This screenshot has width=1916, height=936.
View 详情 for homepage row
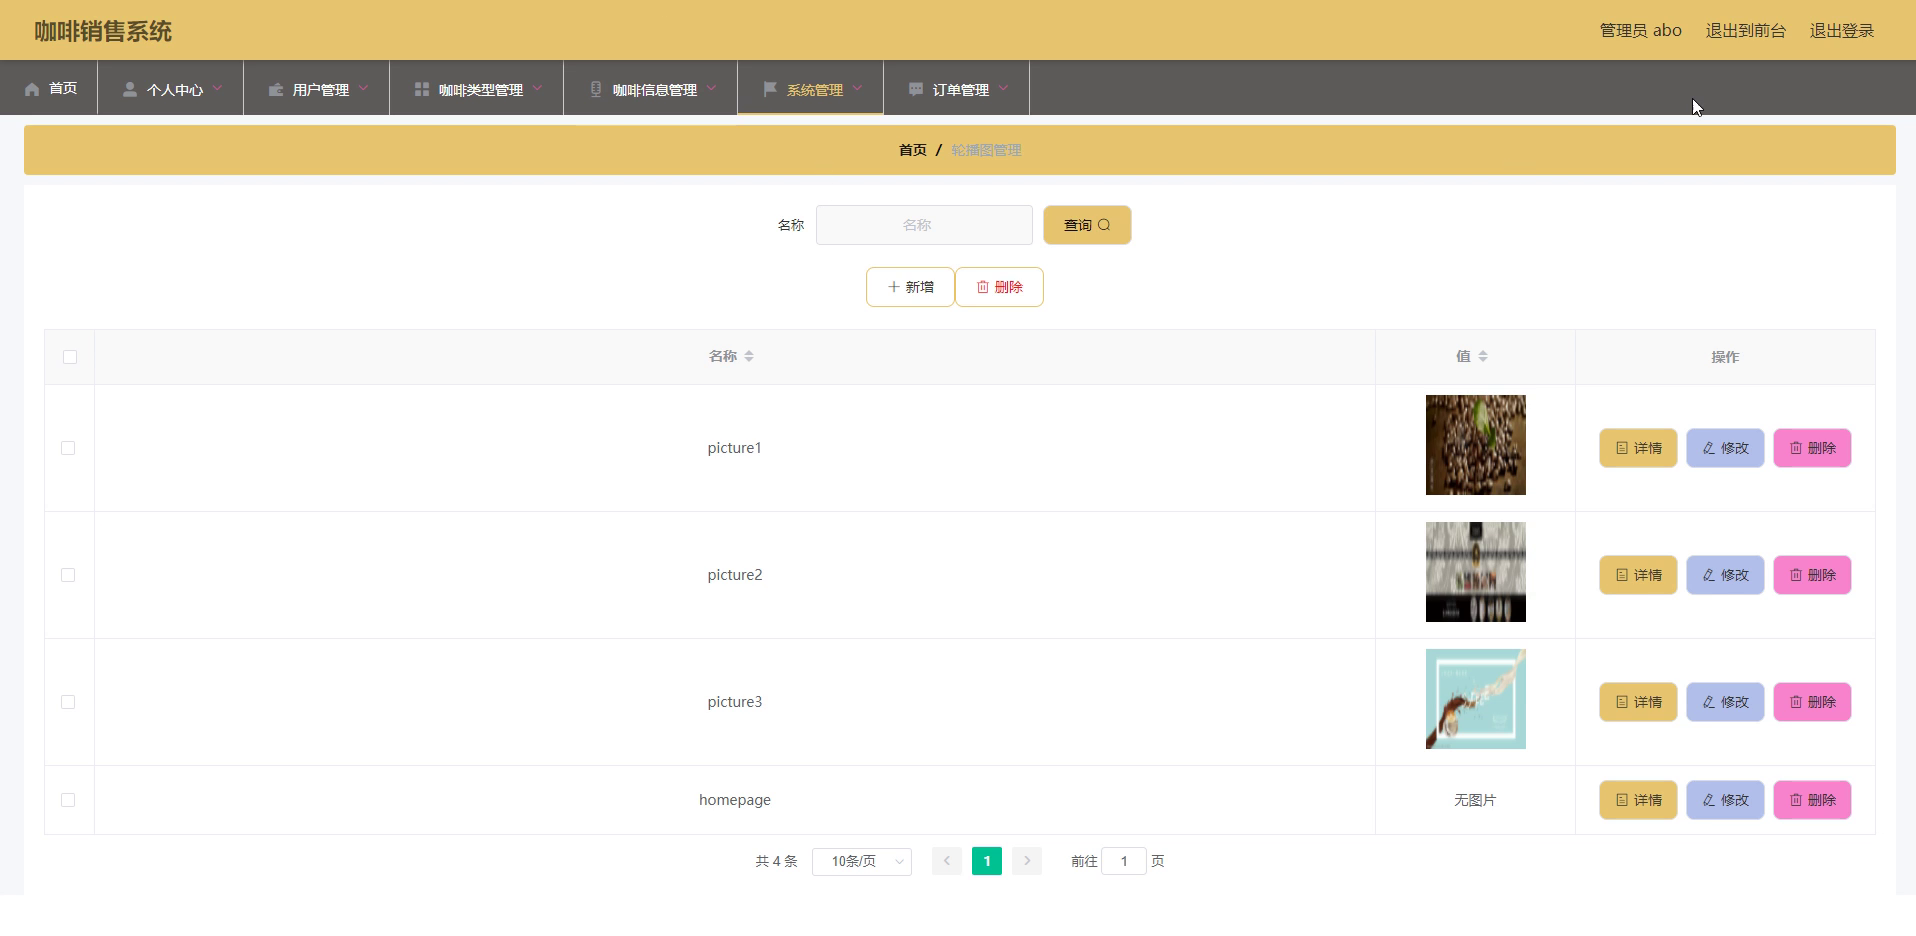point(1638,800)
